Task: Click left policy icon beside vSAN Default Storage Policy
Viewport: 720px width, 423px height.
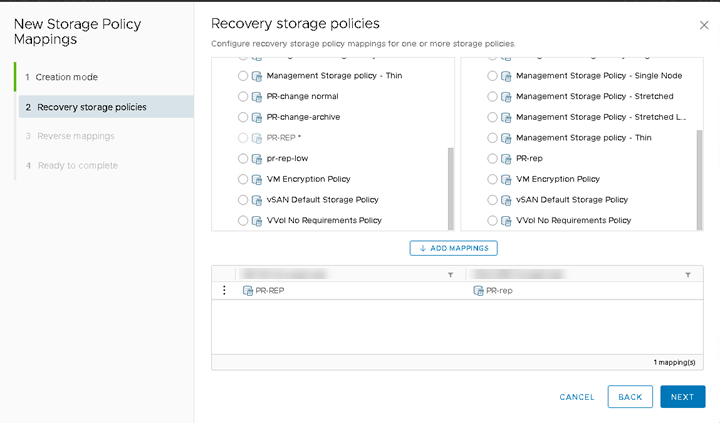Action: tap(257, 200)
